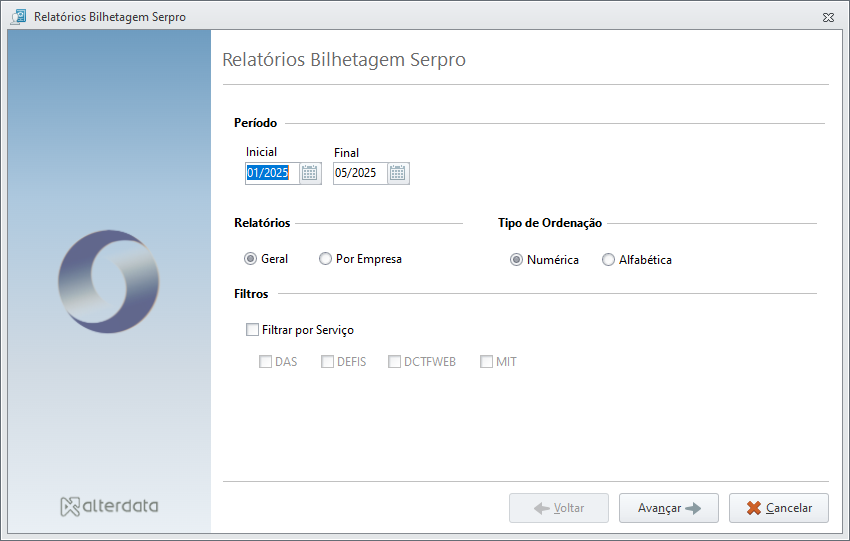Go forward with the Avançar button
This screenshot has width=850, height=541.
click(x=669, y=508)
